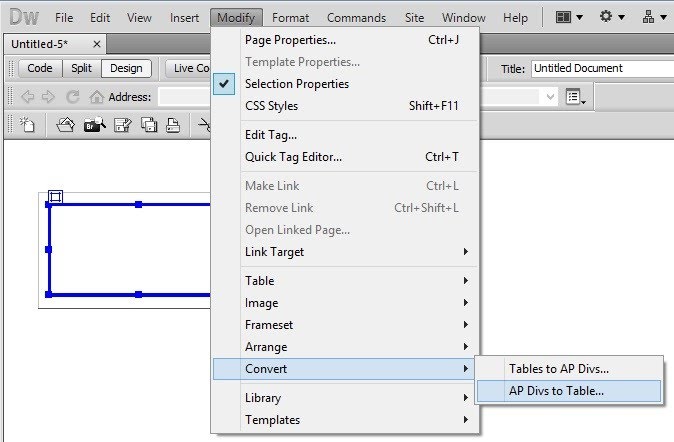Click the document Title input field

pyautogui.click(x=603, y=68)
